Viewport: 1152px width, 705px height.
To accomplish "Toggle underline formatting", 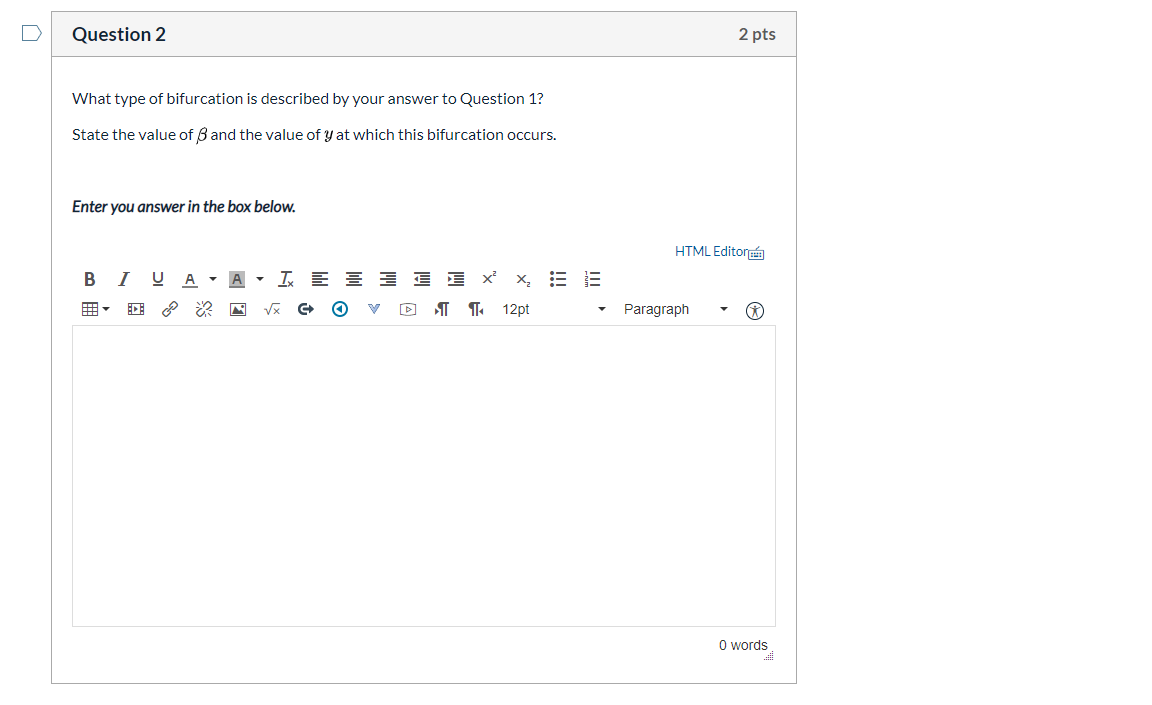I will pyautogui.click(x=157, y=279).
